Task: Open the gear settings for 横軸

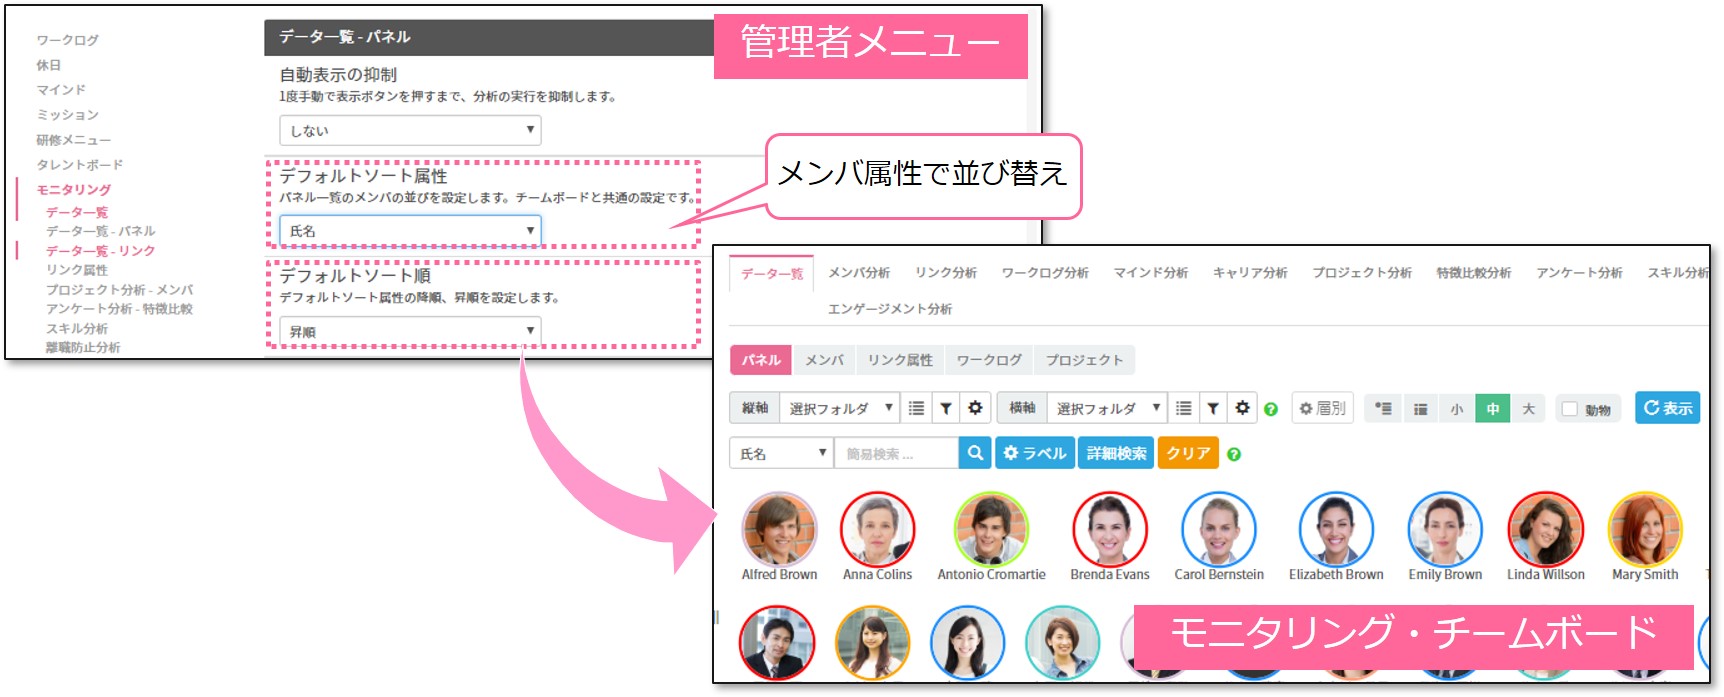Action: pyautogui.click(x=1242, y=408)
